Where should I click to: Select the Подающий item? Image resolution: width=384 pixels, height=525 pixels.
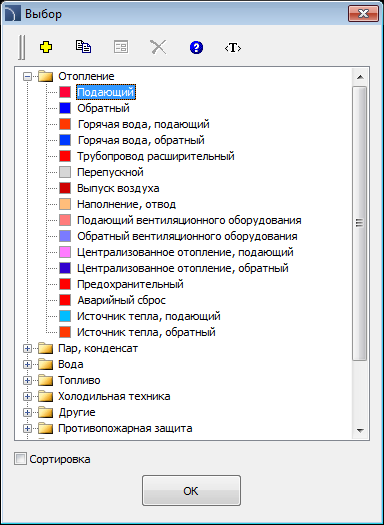pos(106,92)
